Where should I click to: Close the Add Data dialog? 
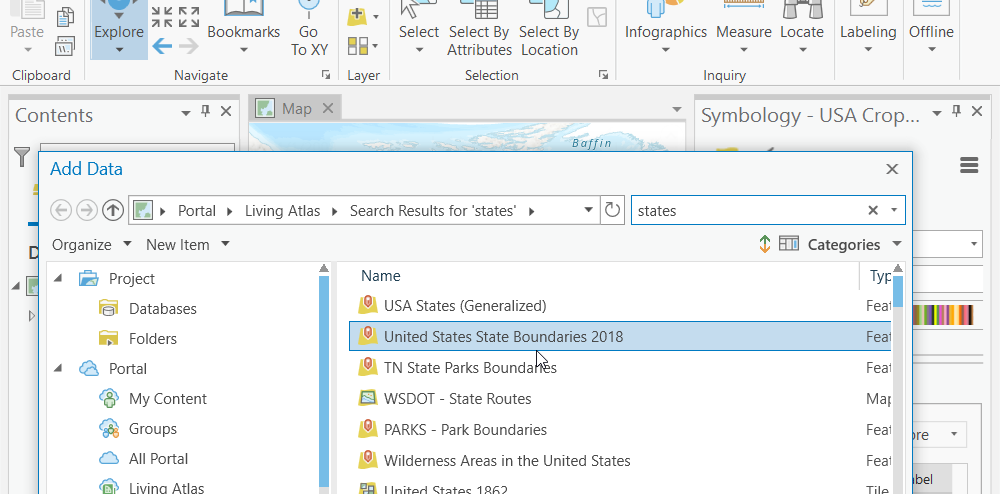(x=892, y=169)
